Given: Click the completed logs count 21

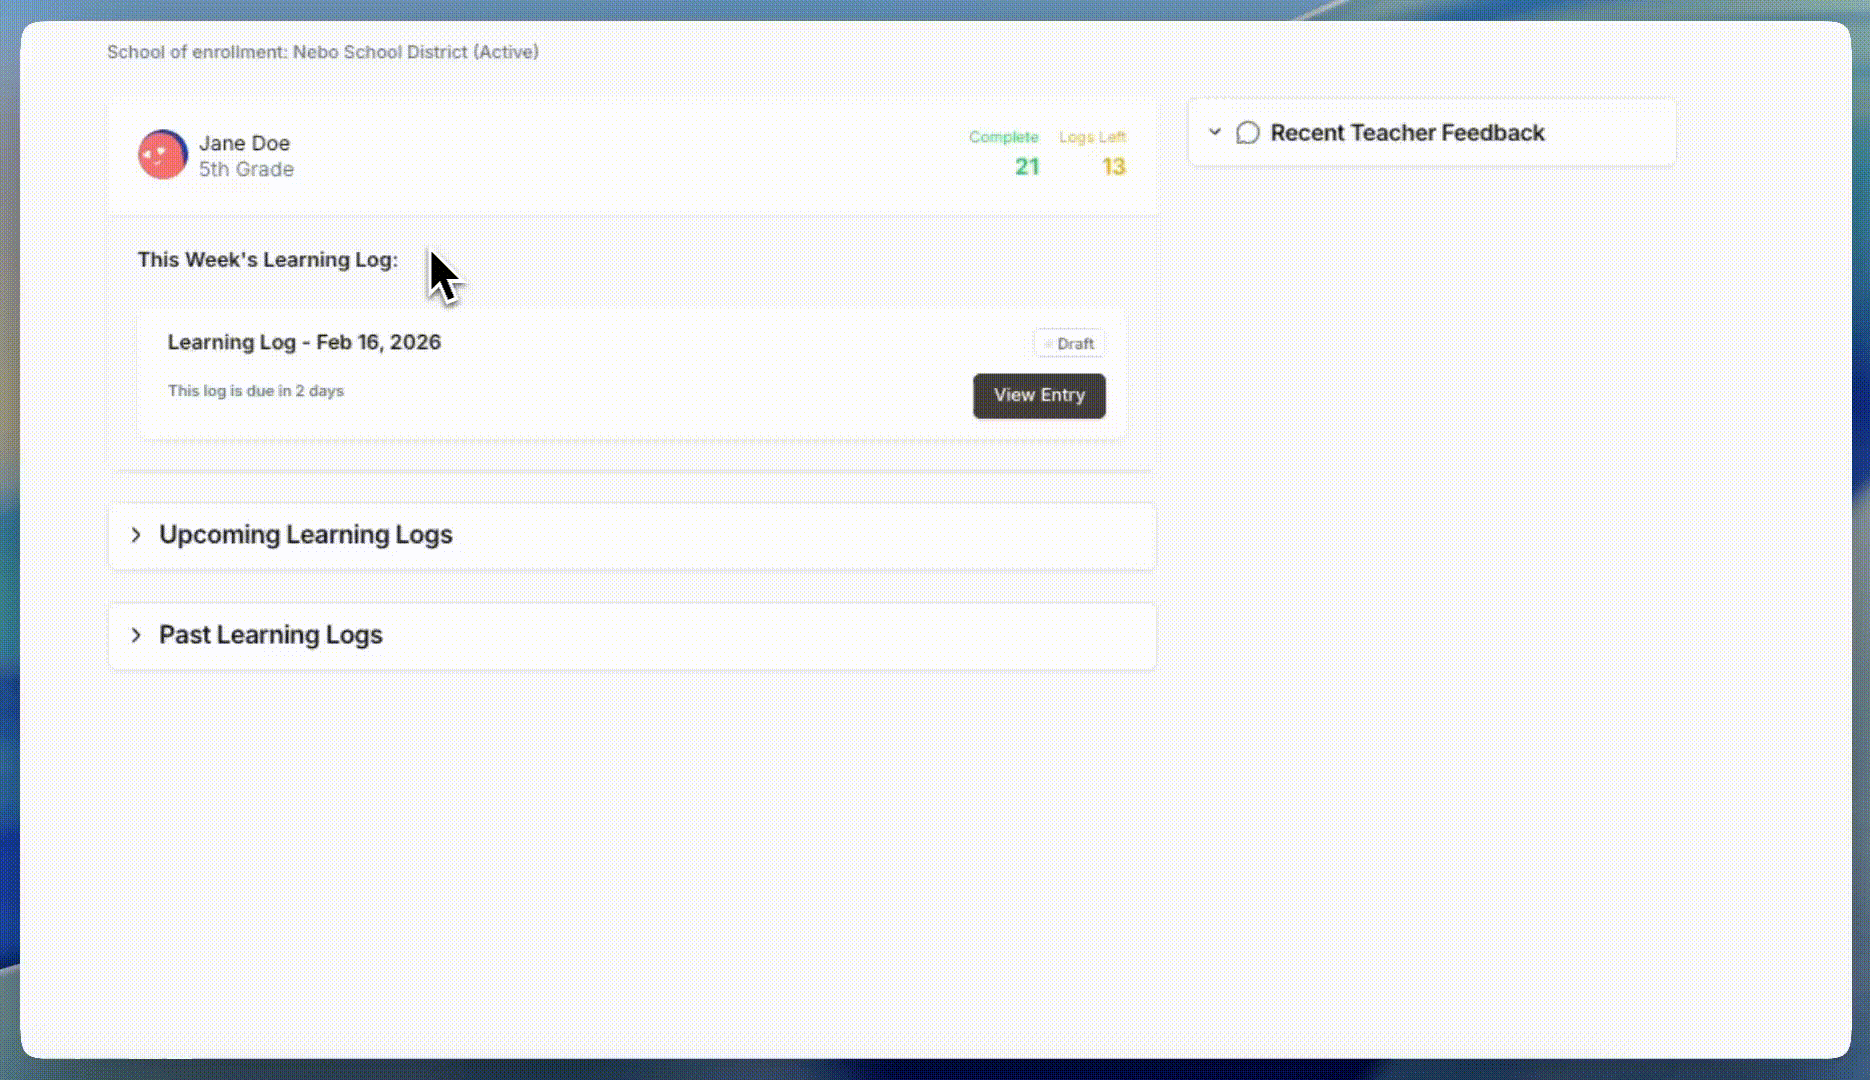Looking at the screenshot, I should click(1027, 167).
